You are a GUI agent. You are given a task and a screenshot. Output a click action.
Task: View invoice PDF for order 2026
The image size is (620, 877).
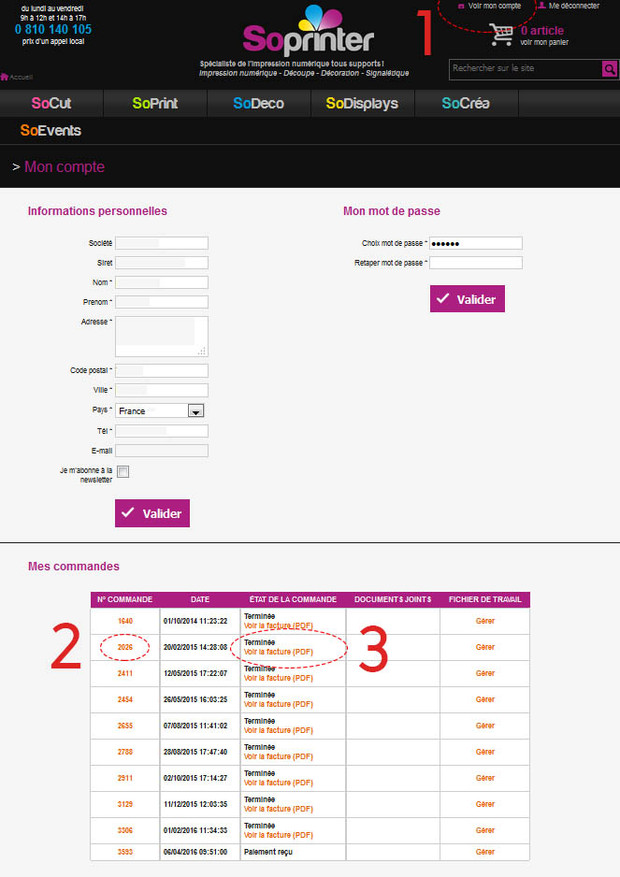pos(278,652)
